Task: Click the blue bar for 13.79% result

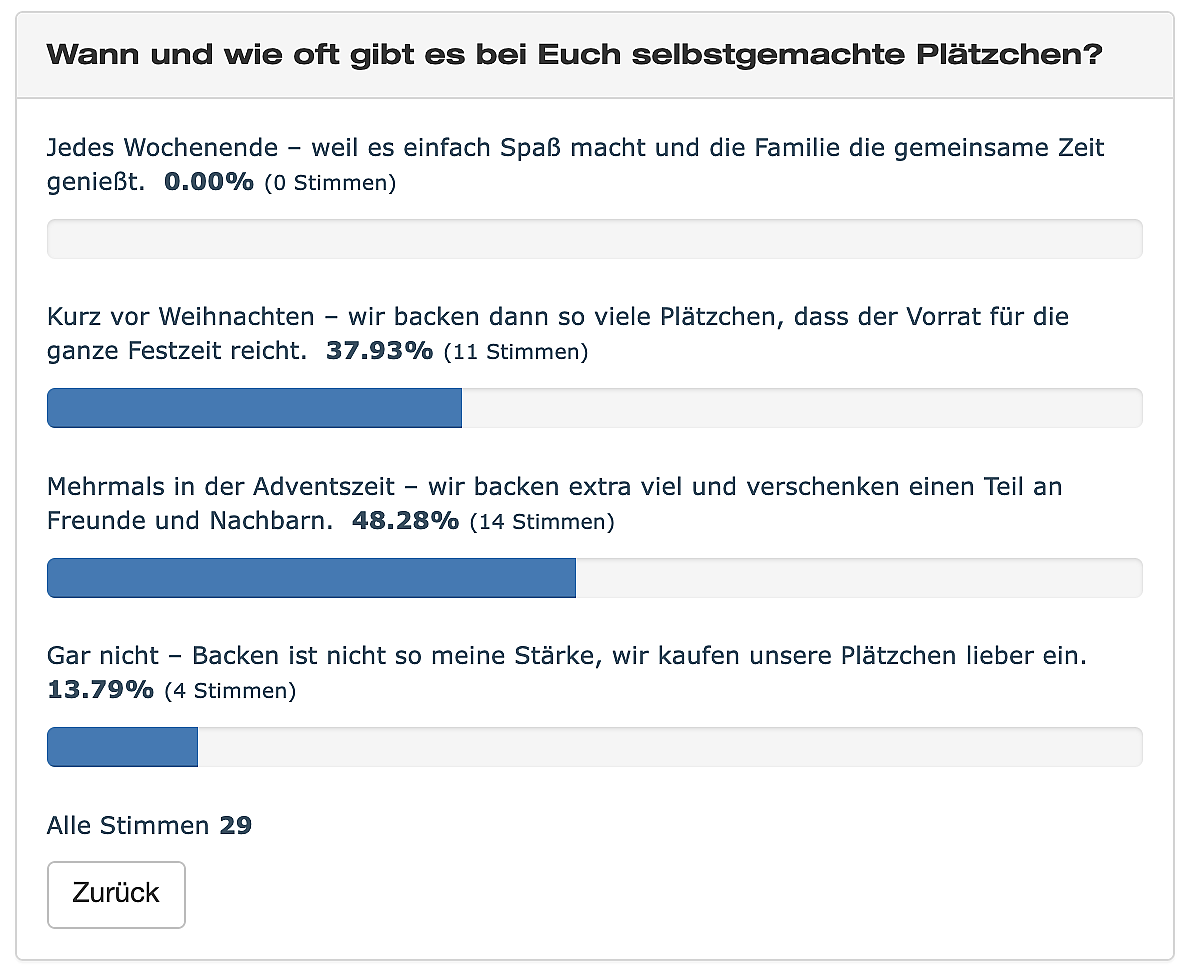Action: coord(122,747)
